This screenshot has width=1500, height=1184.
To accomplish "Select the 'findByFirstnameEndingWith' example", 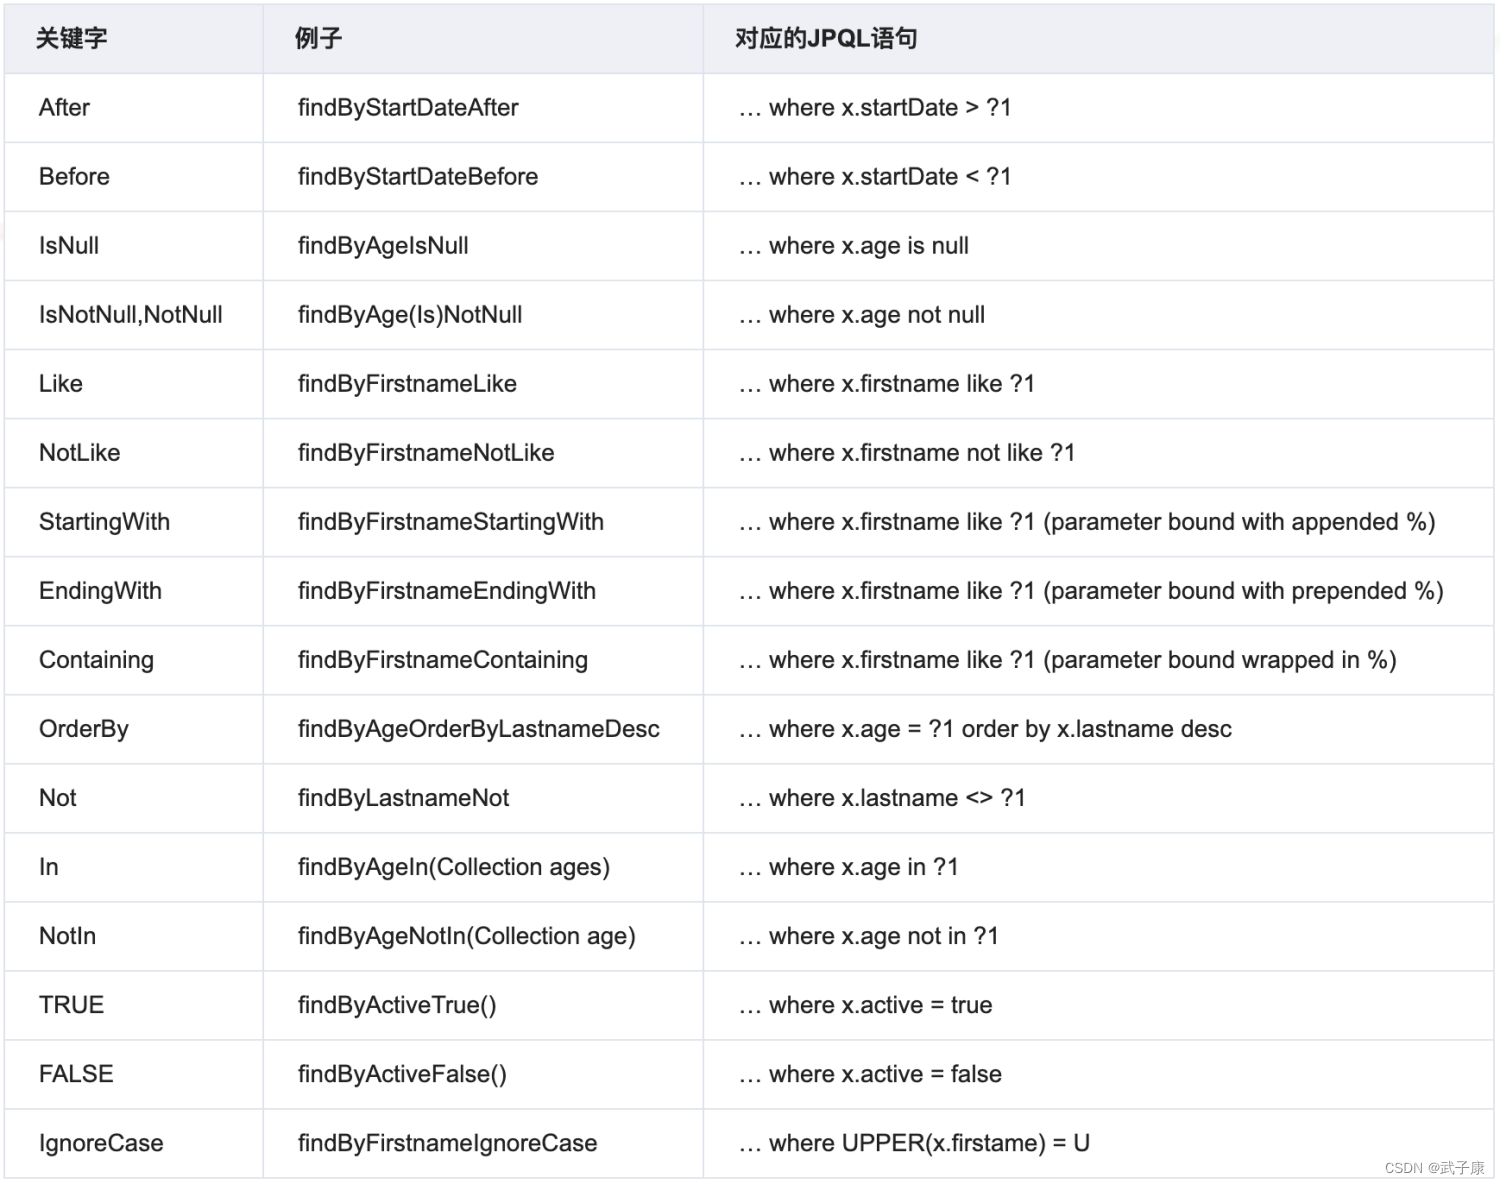I will tap(447, 591).
